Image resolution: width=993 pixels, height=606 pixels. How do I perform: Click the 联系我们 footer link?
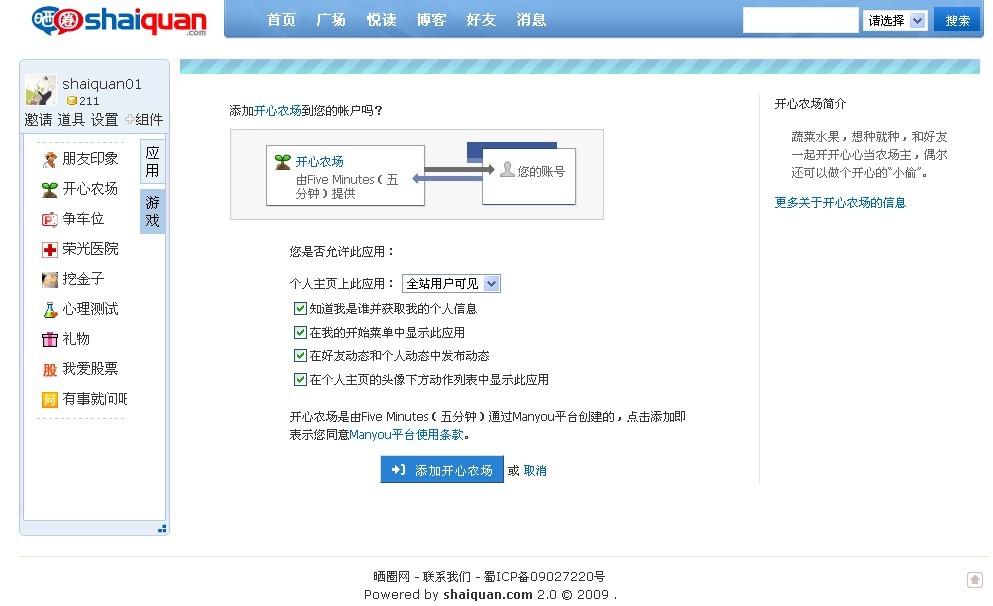[x=447, y=576]
